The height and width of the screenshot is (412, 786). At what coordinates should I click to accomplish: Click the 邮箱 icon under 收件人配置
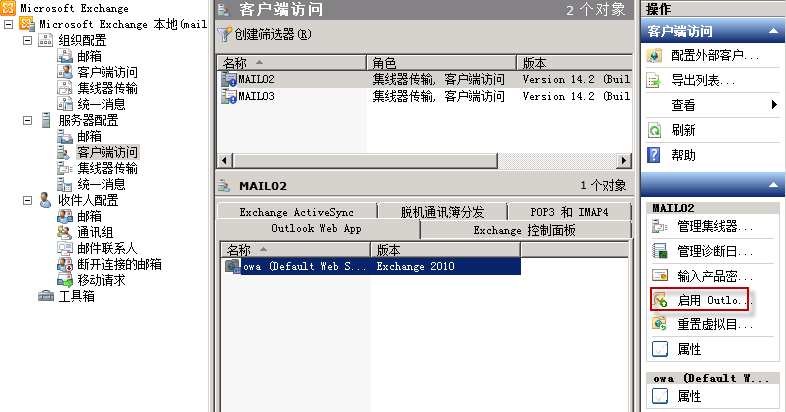[65, 217]
